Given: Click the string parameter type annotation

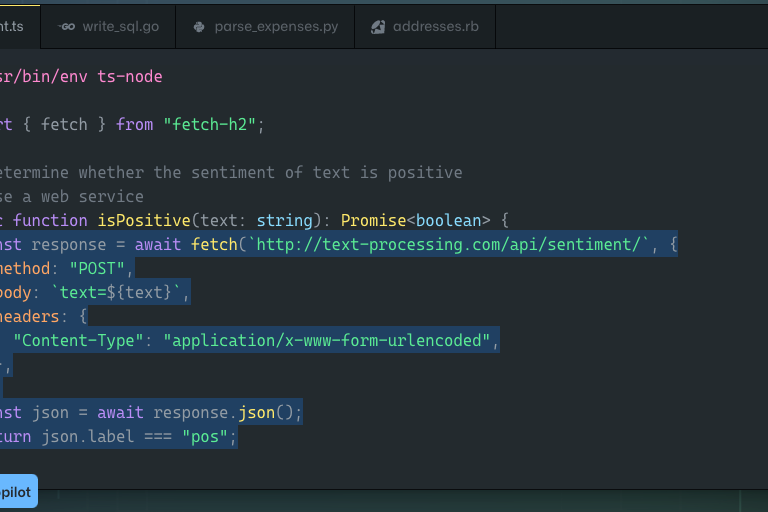Looking at the screenshot, I should [x=284, y=220].
